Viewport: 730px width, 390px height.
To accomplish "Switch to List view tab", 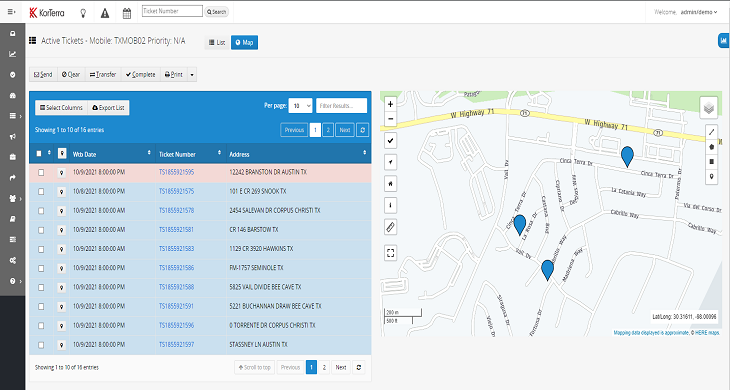I will coord(217,42).
